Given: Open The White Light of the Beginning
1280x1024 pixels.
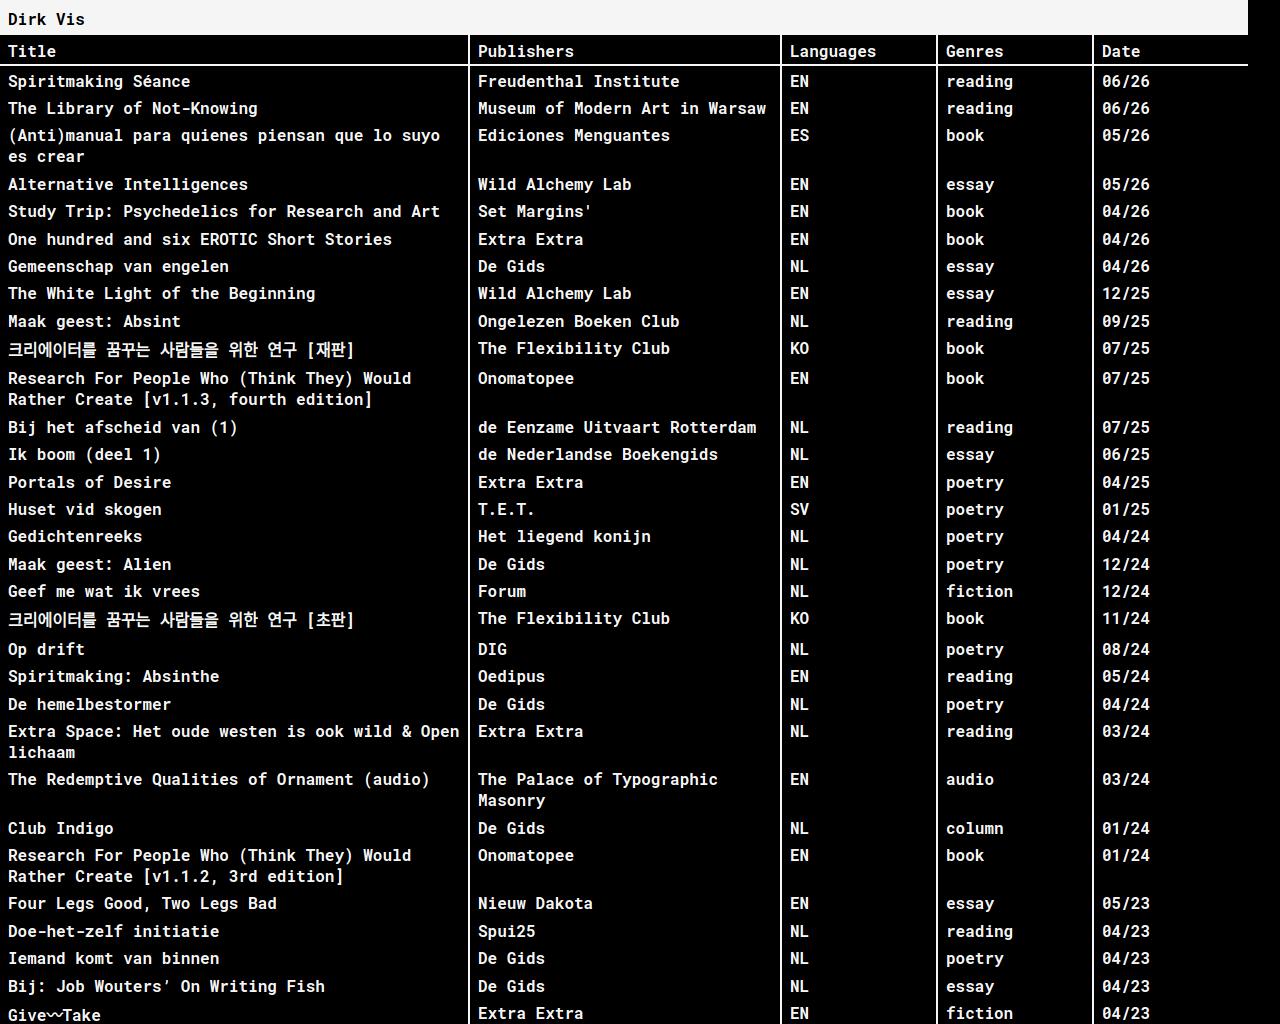Looking at the screenshot, I should pyautogui.click(x=162, y=293).
